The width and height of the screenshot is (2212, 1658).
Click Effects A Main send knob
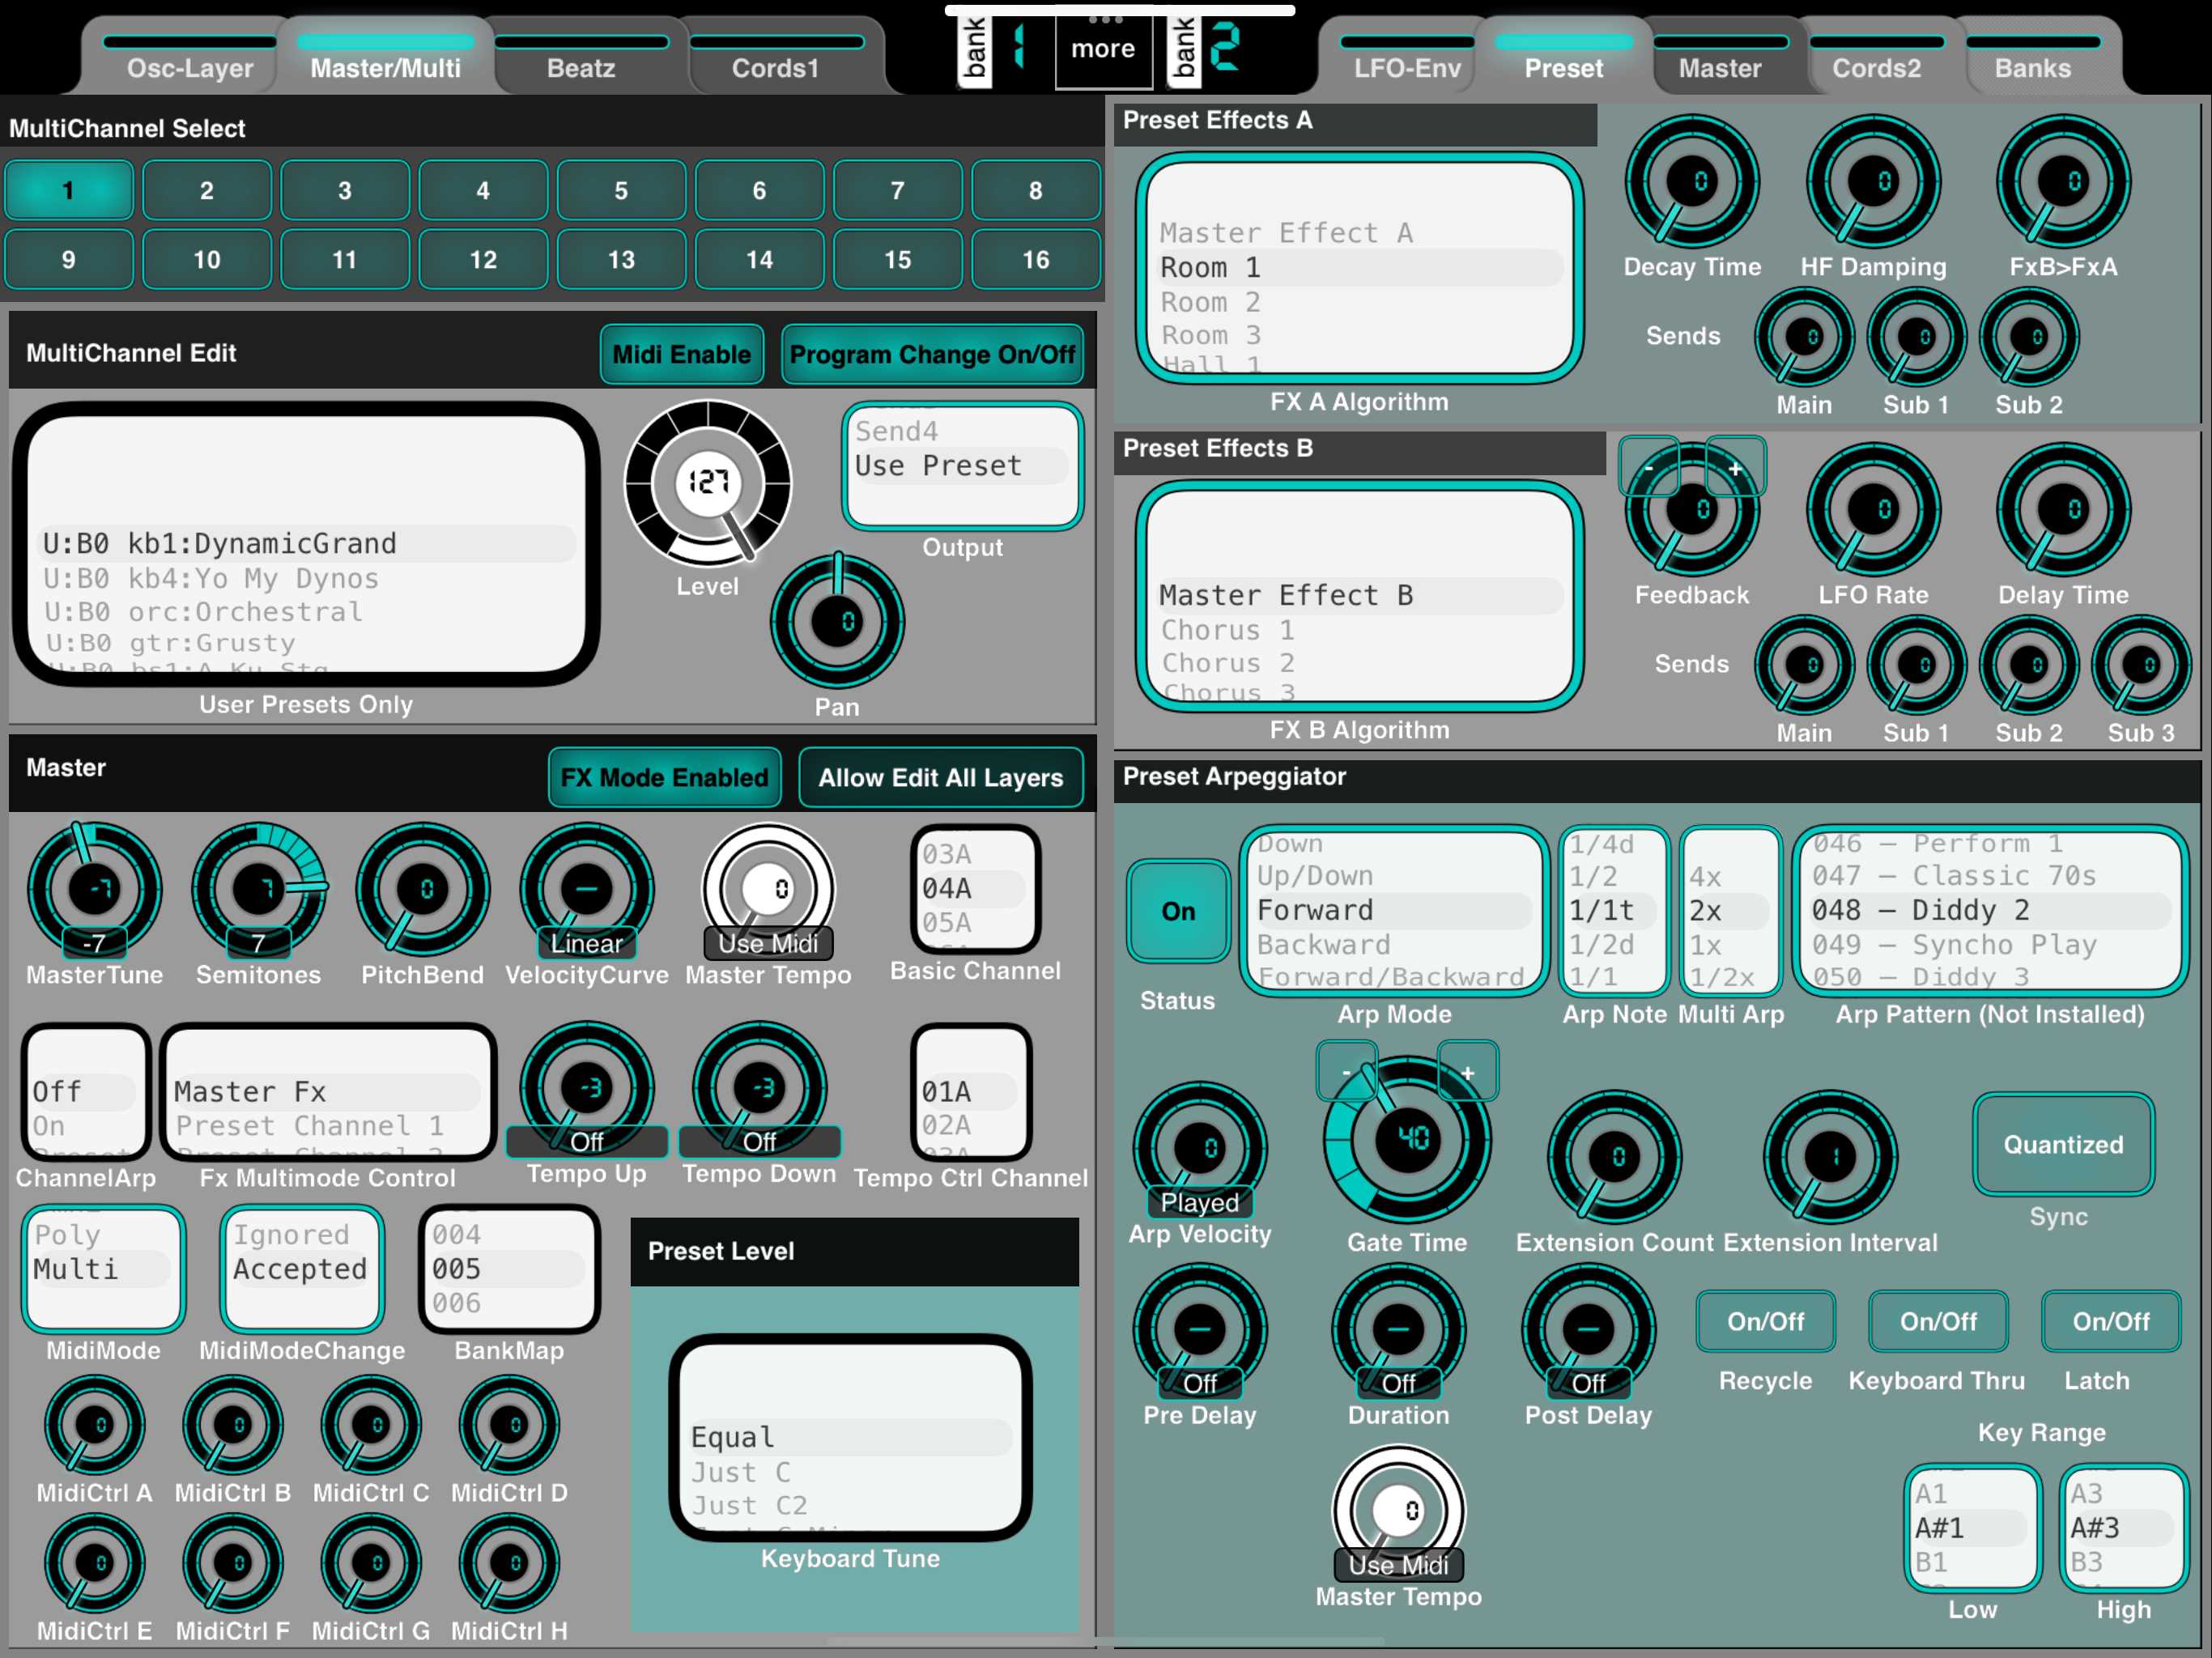click(1804, 337)
